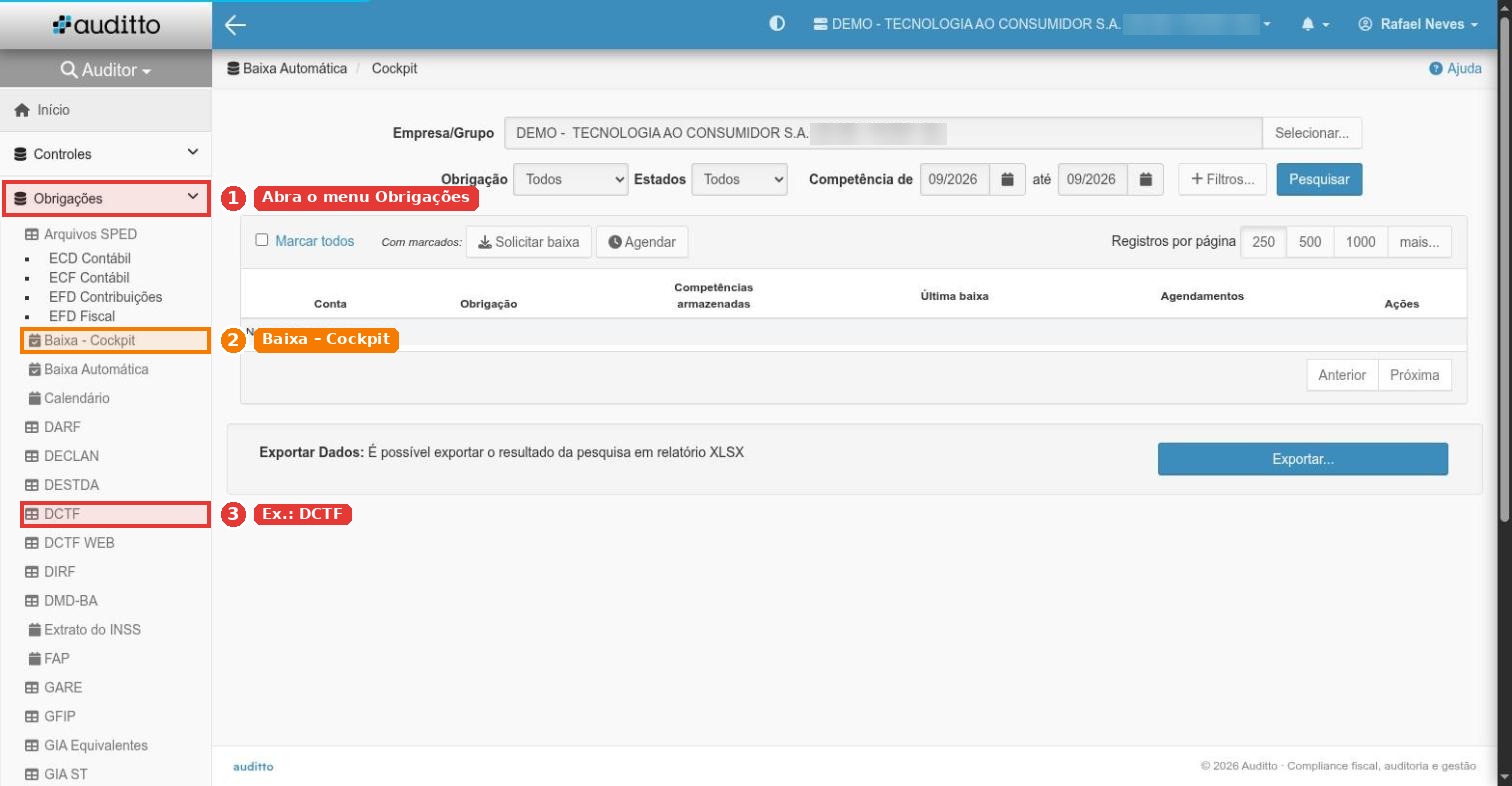Image resolution: width=1512 pixels, height=786 pixels.
Task: Open the Estados dropdown
Action: (x=739, y=180)
